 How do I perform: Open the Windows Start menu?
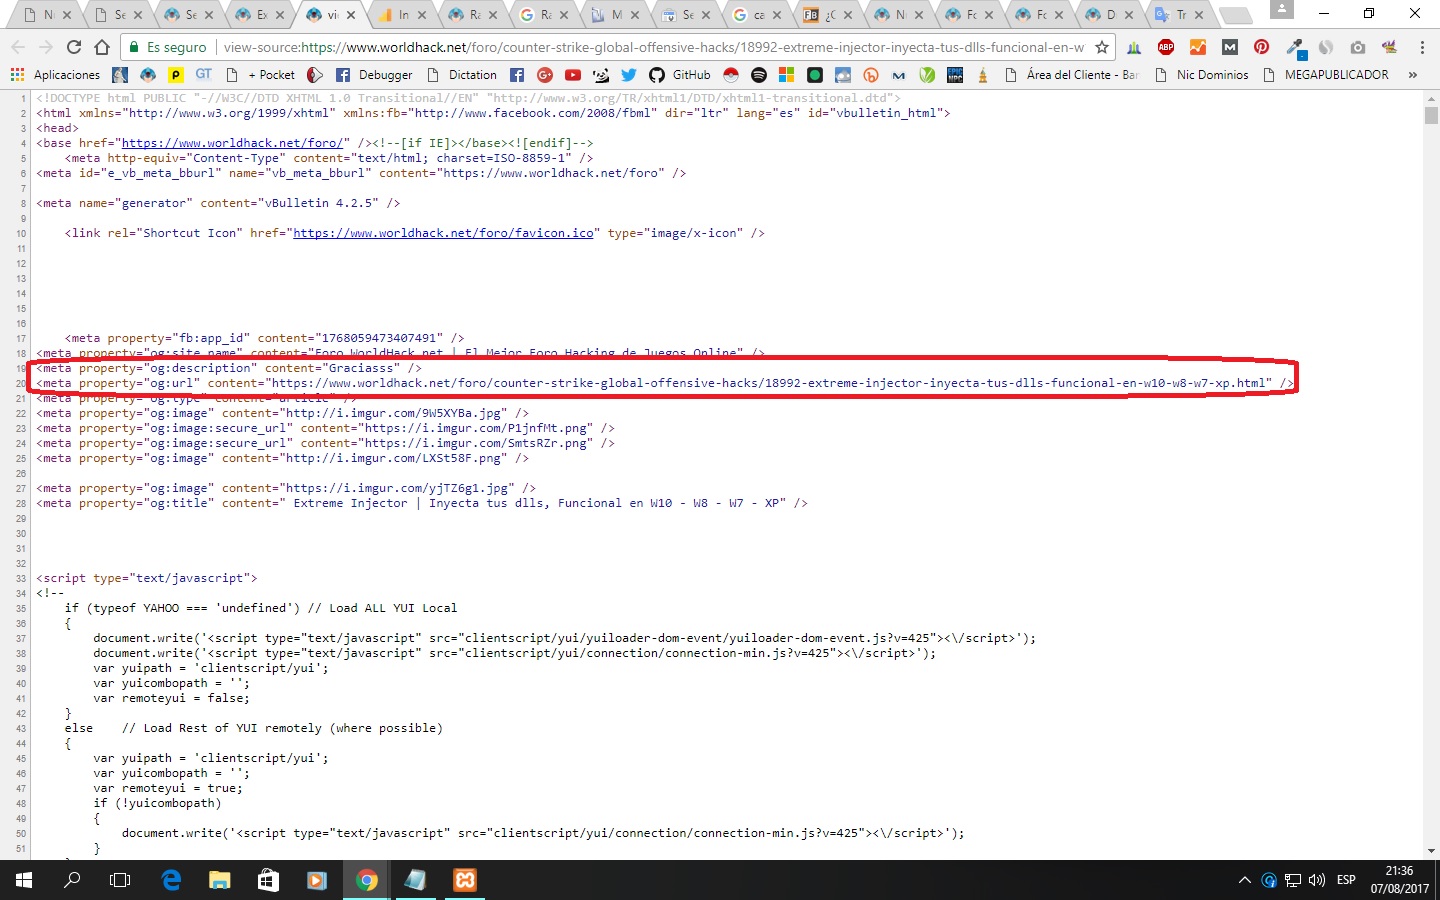pos(24,880)
